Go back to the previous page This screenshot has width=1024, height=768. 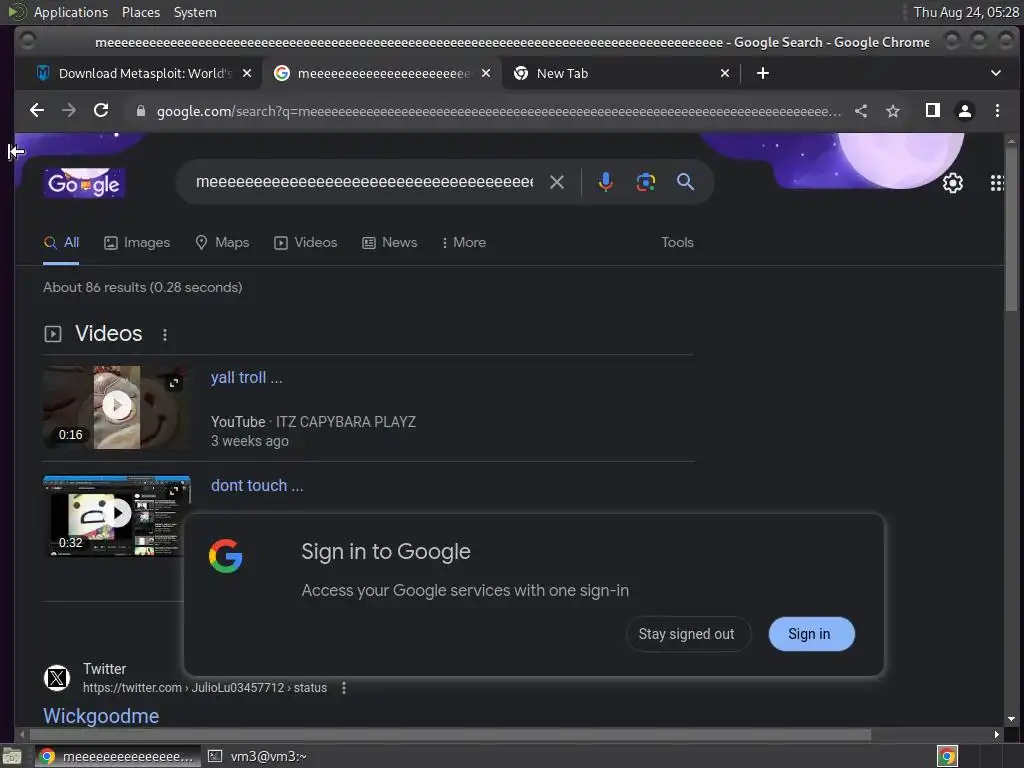pyautogui.click(x=37, y=110)
